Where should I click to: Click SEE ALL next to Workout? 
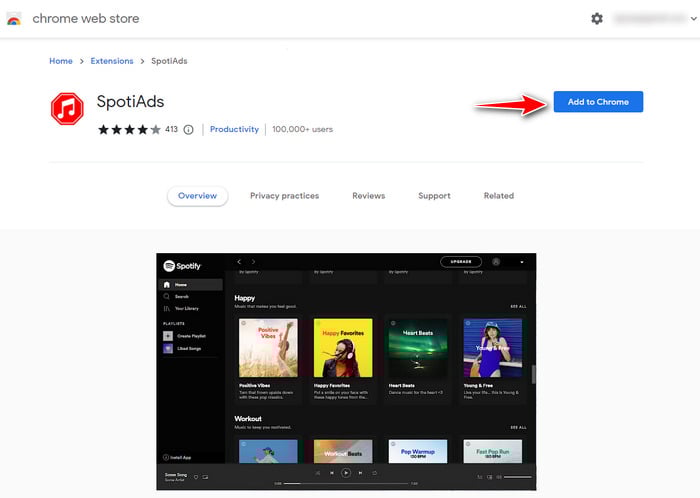[x=518, y=427]
